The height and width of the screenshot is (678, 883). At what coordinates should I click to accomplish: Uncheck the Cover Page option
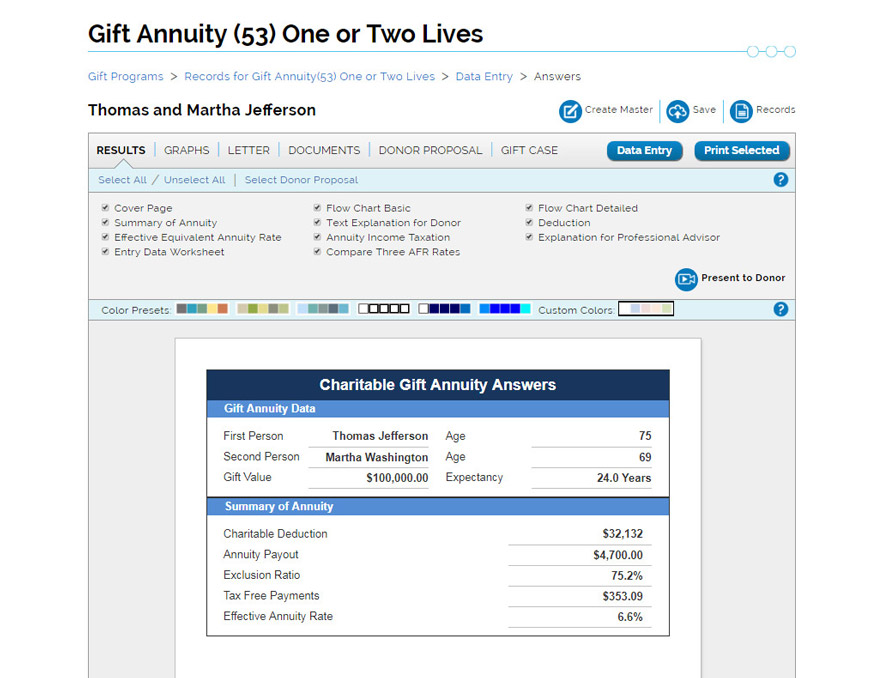105,208
